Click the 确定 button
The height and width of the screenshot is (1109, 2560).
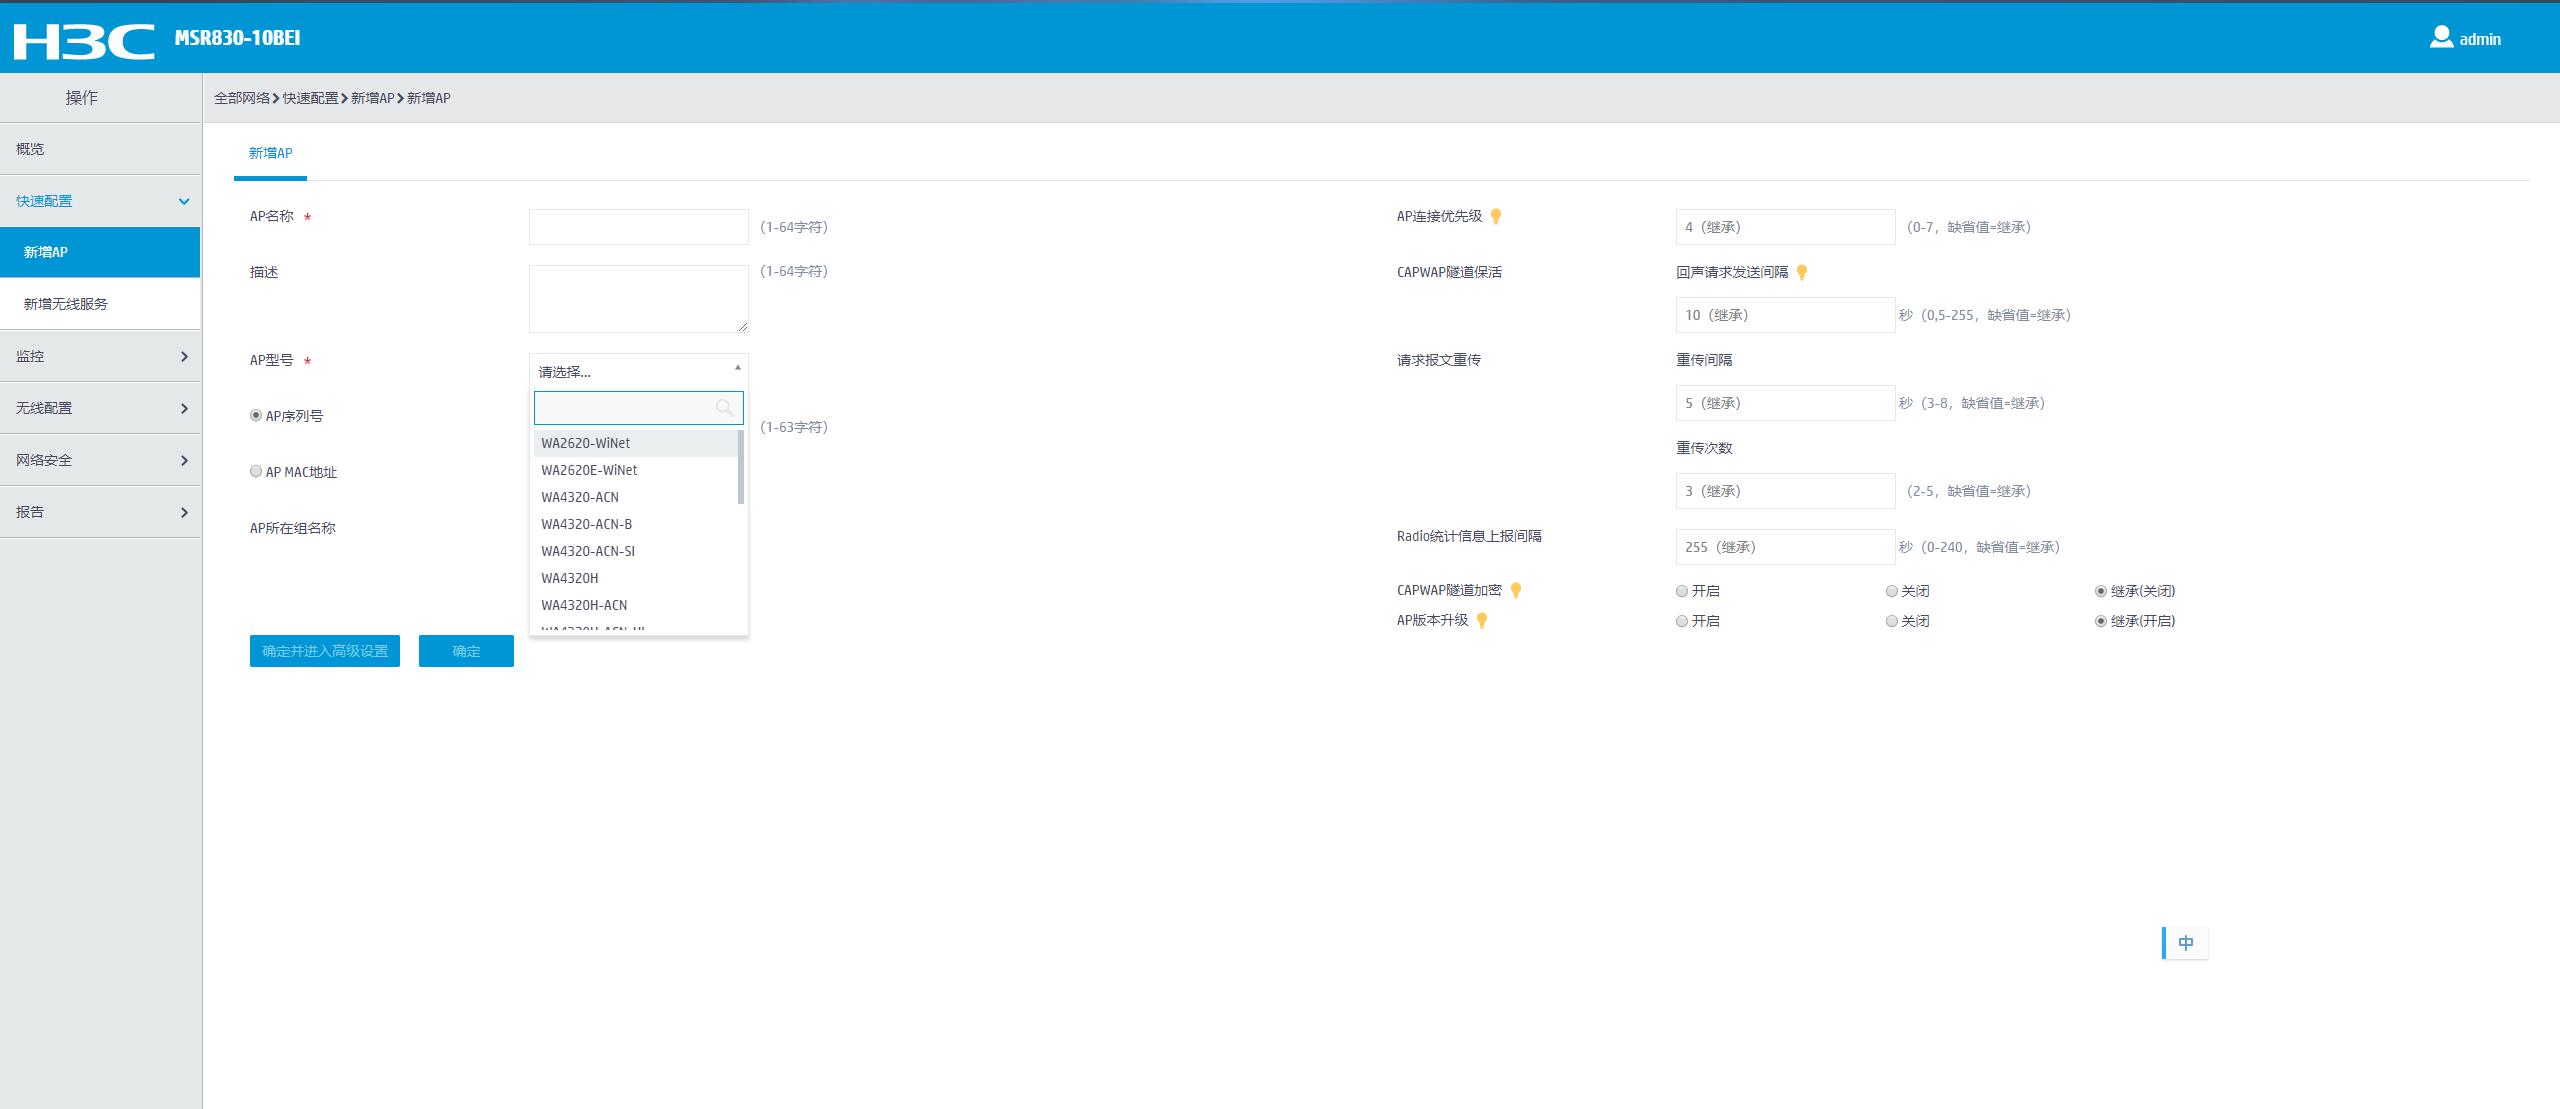click(466, 651)
